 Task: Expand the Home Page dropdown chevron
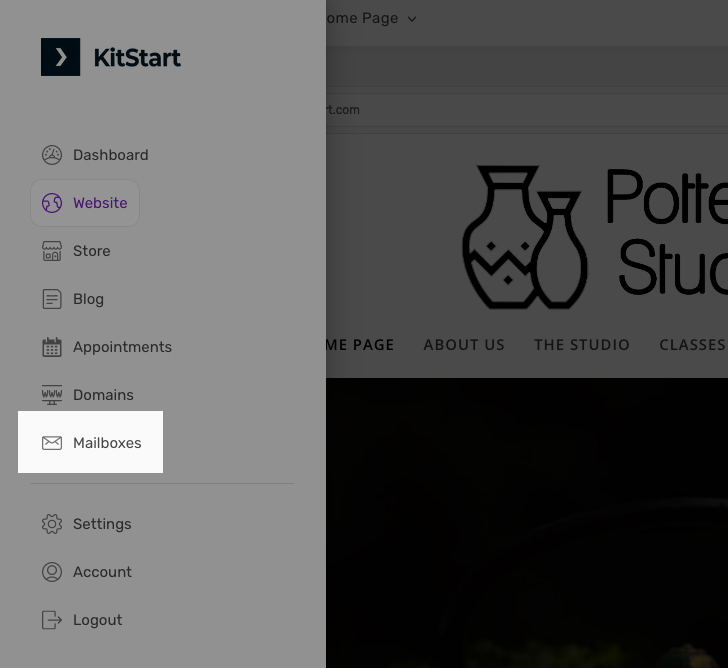tap(412, 19)
